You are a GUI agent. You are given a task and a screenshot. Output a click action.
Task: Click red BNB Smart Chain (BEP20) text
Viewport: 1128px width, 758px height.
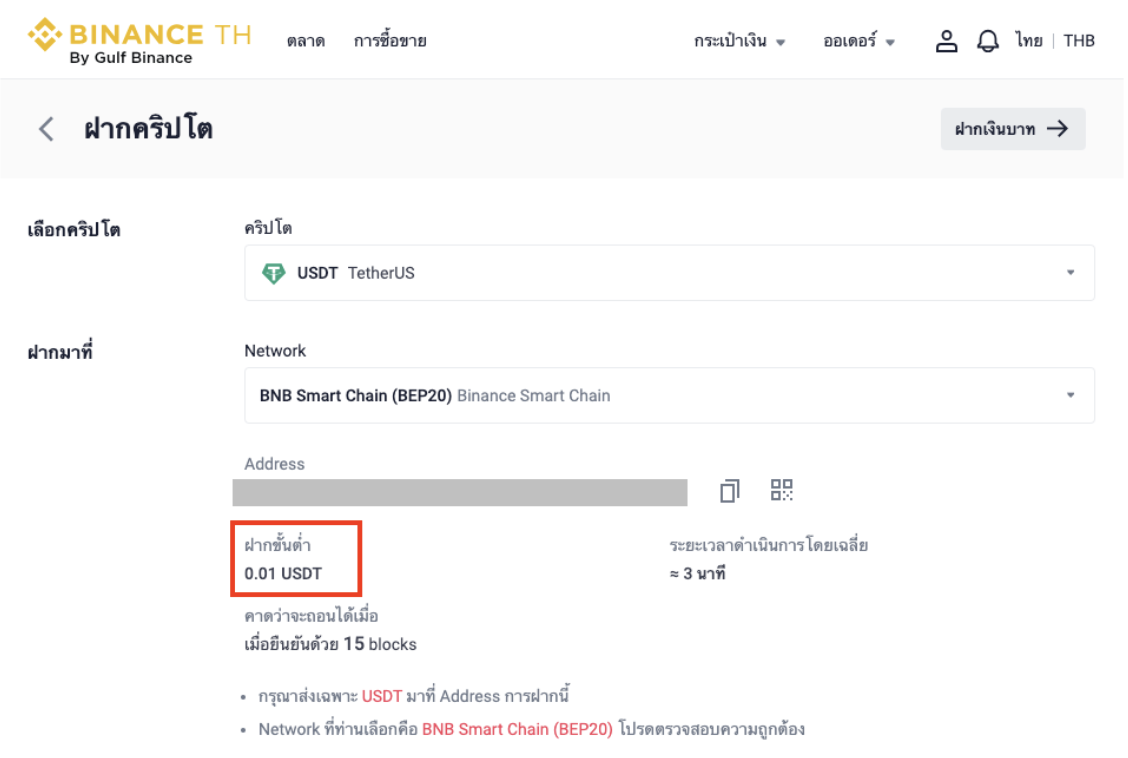coord(517,729)
